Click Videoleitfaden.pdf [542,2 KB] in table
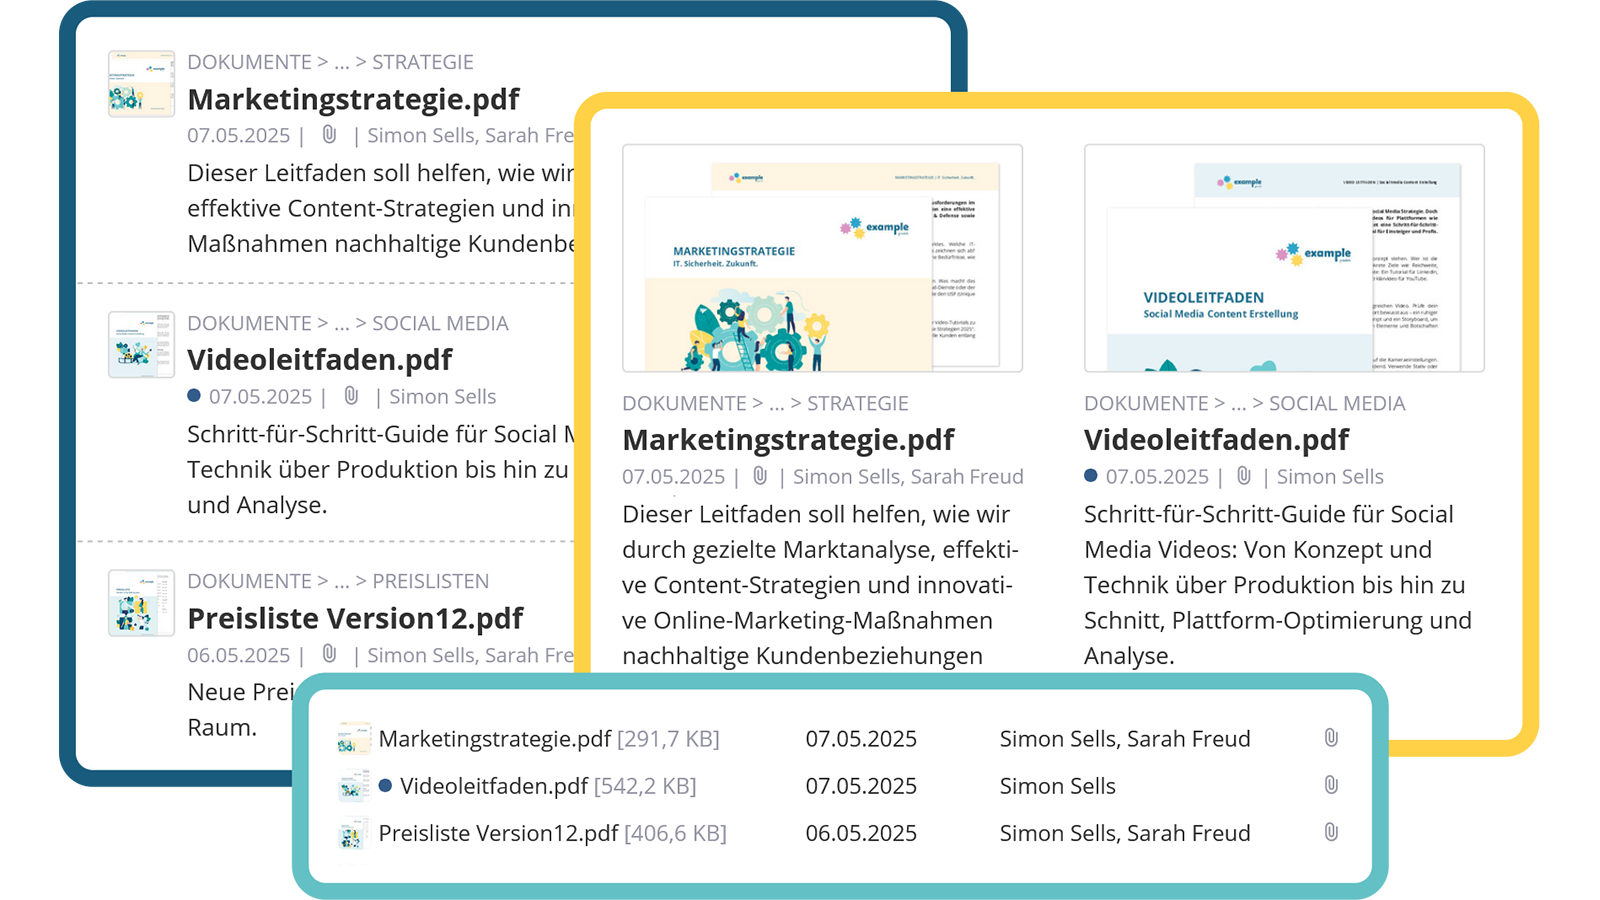Image resolution: width=1600 pixels, height=900 pixels. point(548,786)
